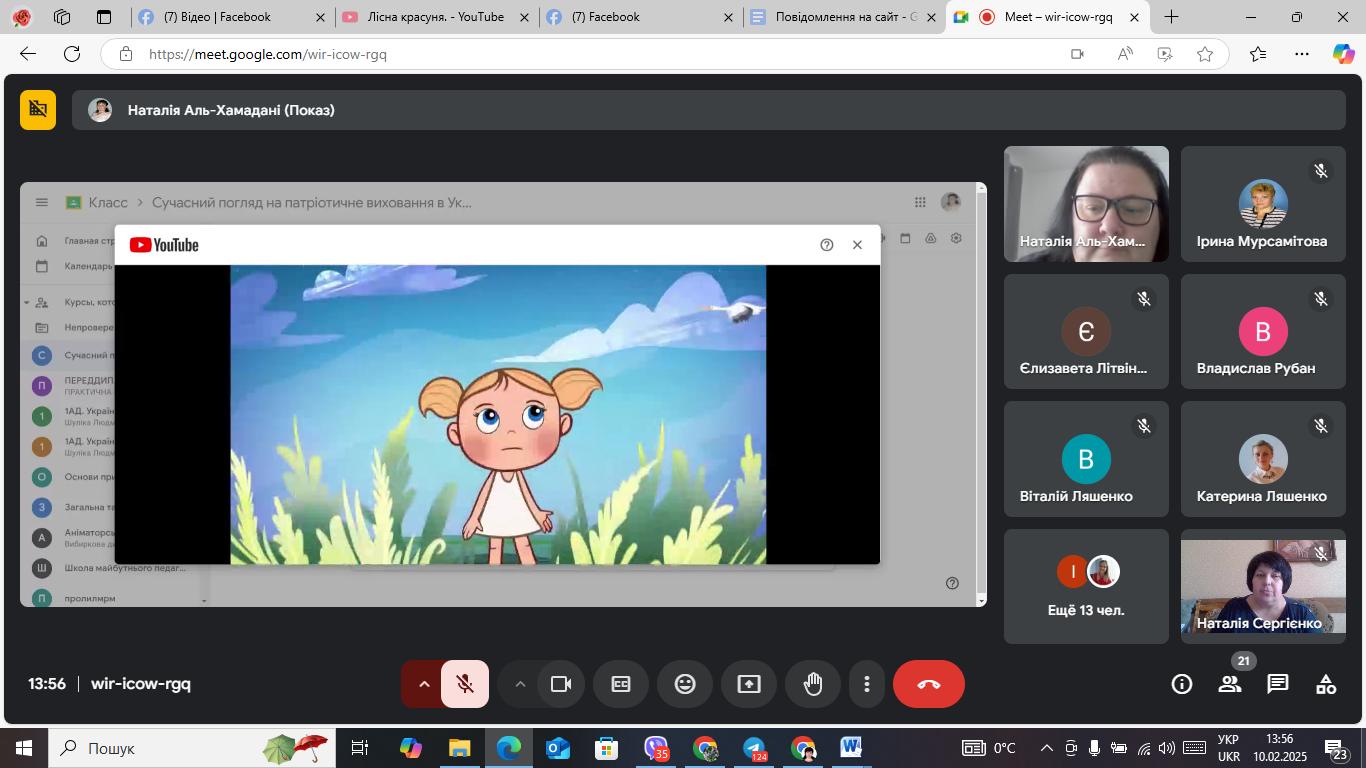Viewport: 1366px width, 768px height.
Task: Open the hamburger menu in shared Classroom
Action: 42,202
